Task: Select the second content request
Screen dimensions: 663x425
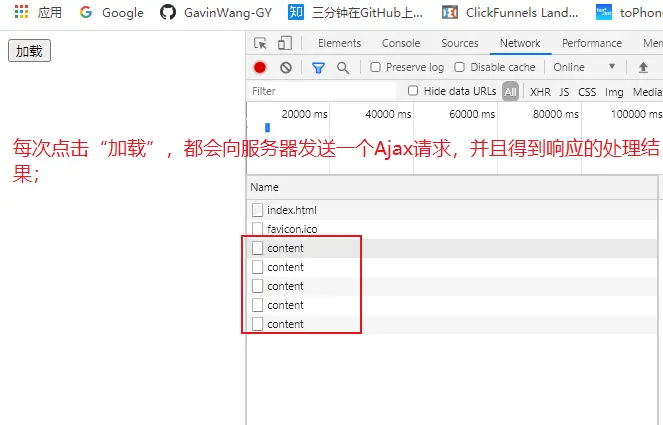Action: [x=452, y=267]
